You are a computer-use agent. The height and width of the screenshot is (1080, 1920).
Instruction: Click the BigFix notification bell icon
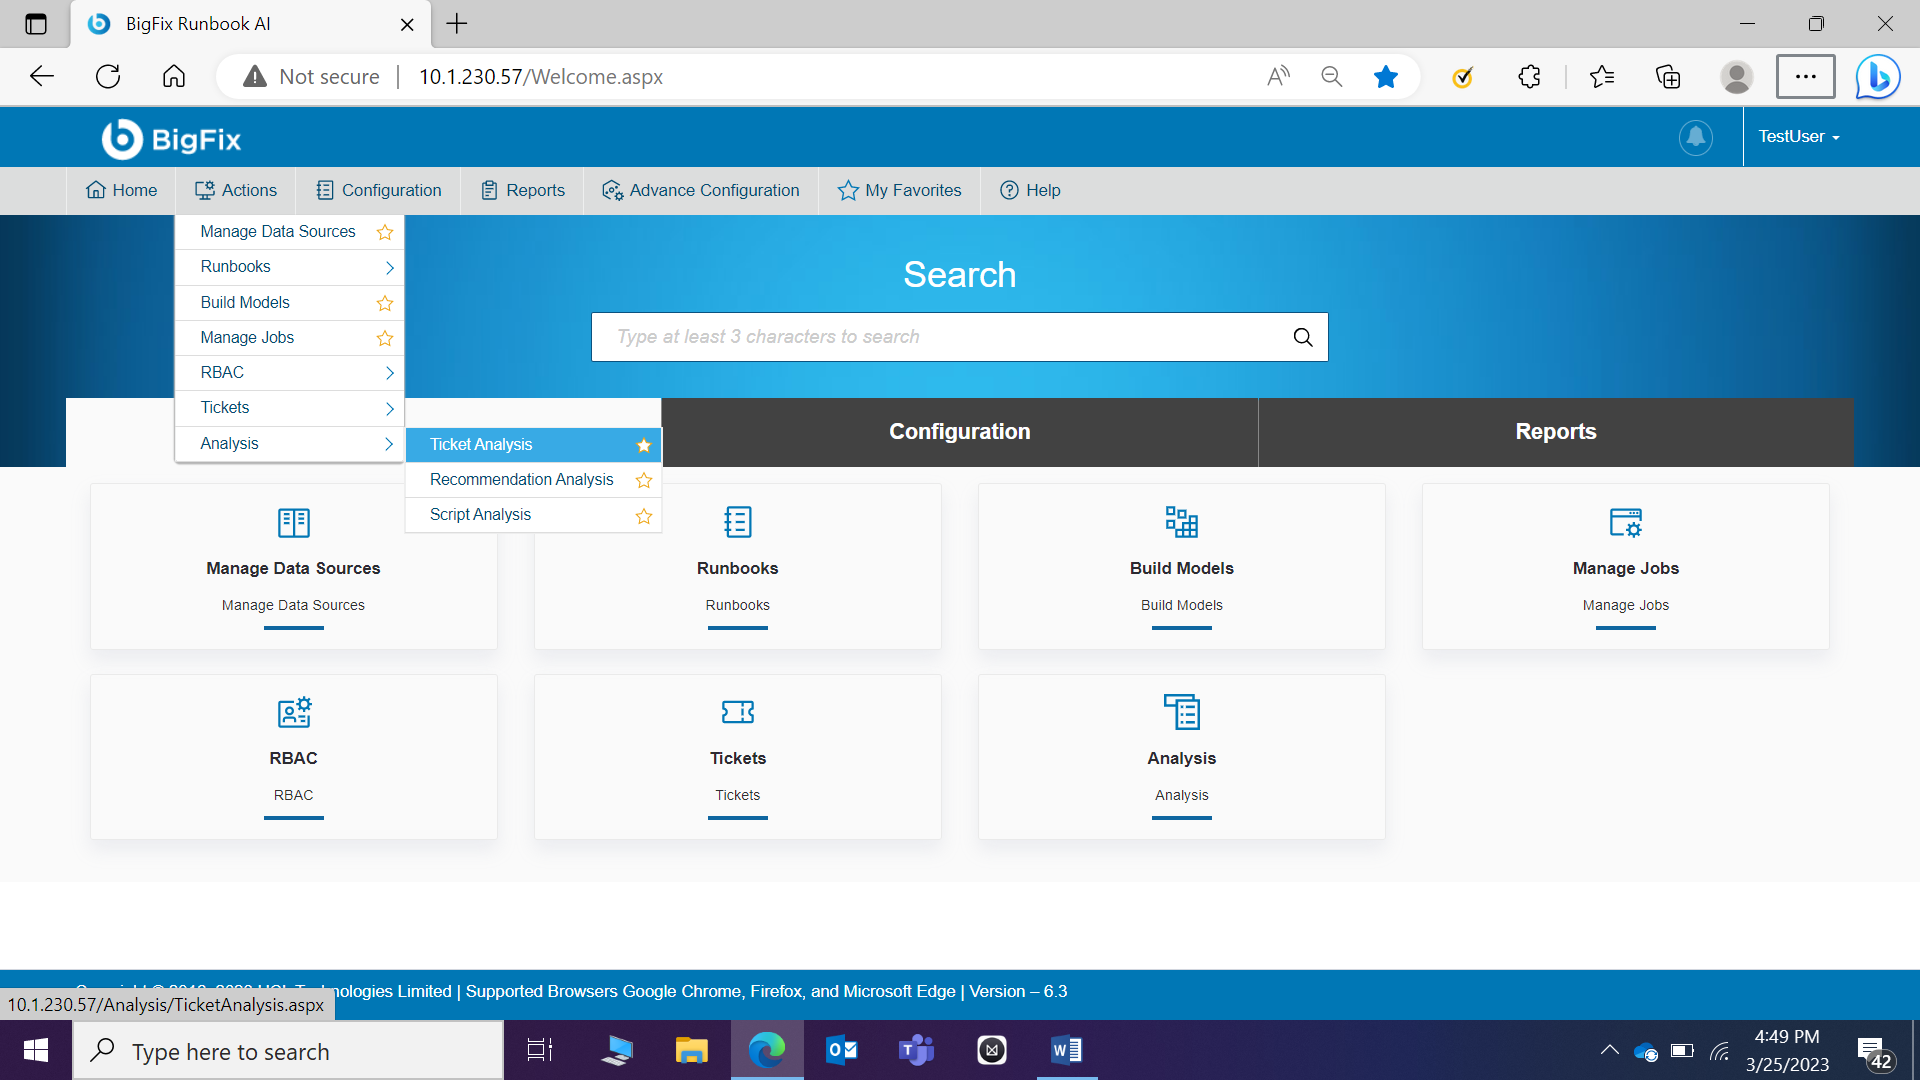(x=1695, y=137)
